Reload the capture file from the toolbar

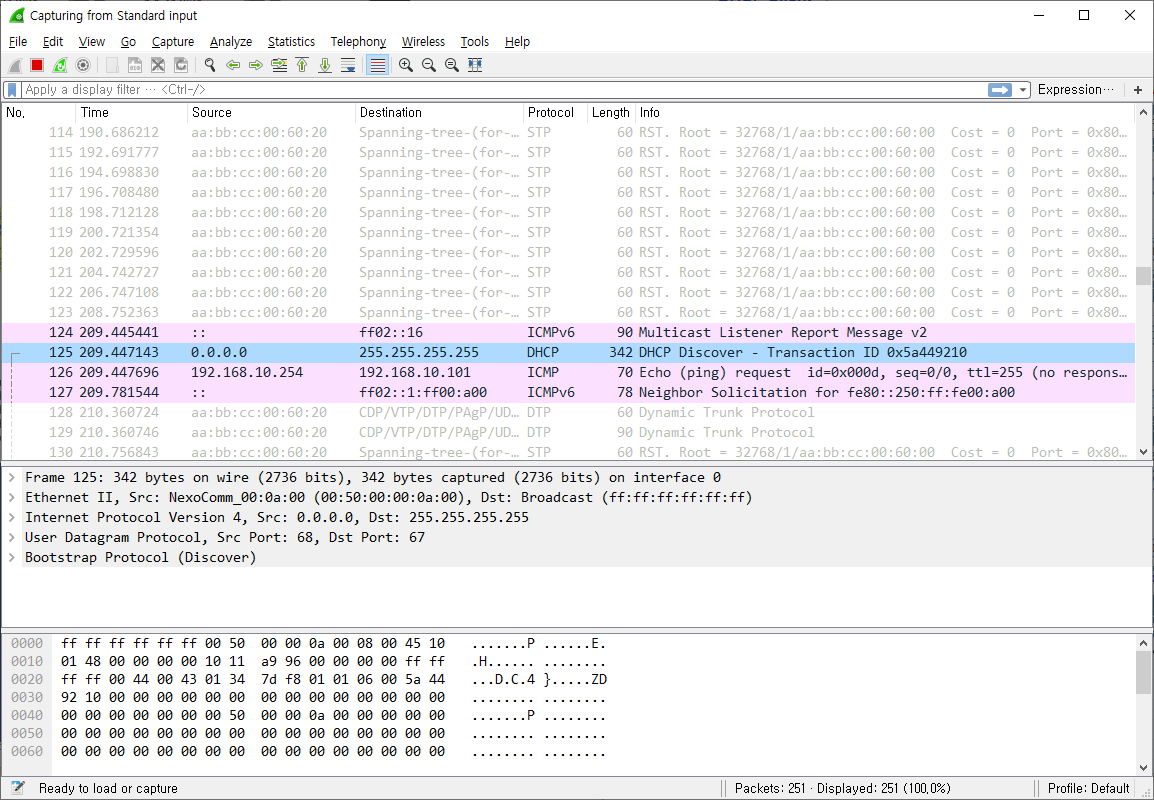point(181,66)
